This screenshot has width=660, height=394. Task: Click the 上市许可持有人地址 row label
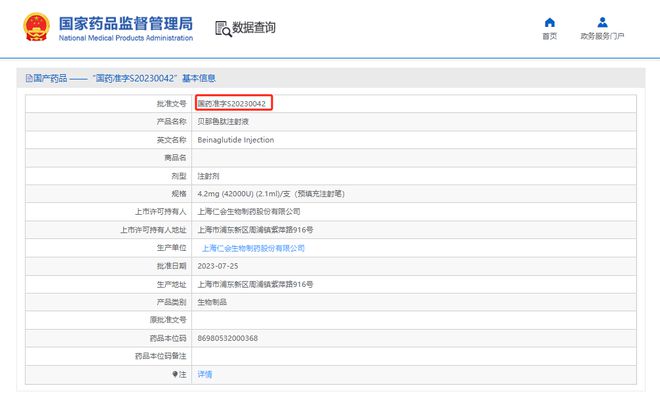pos(153,230)
